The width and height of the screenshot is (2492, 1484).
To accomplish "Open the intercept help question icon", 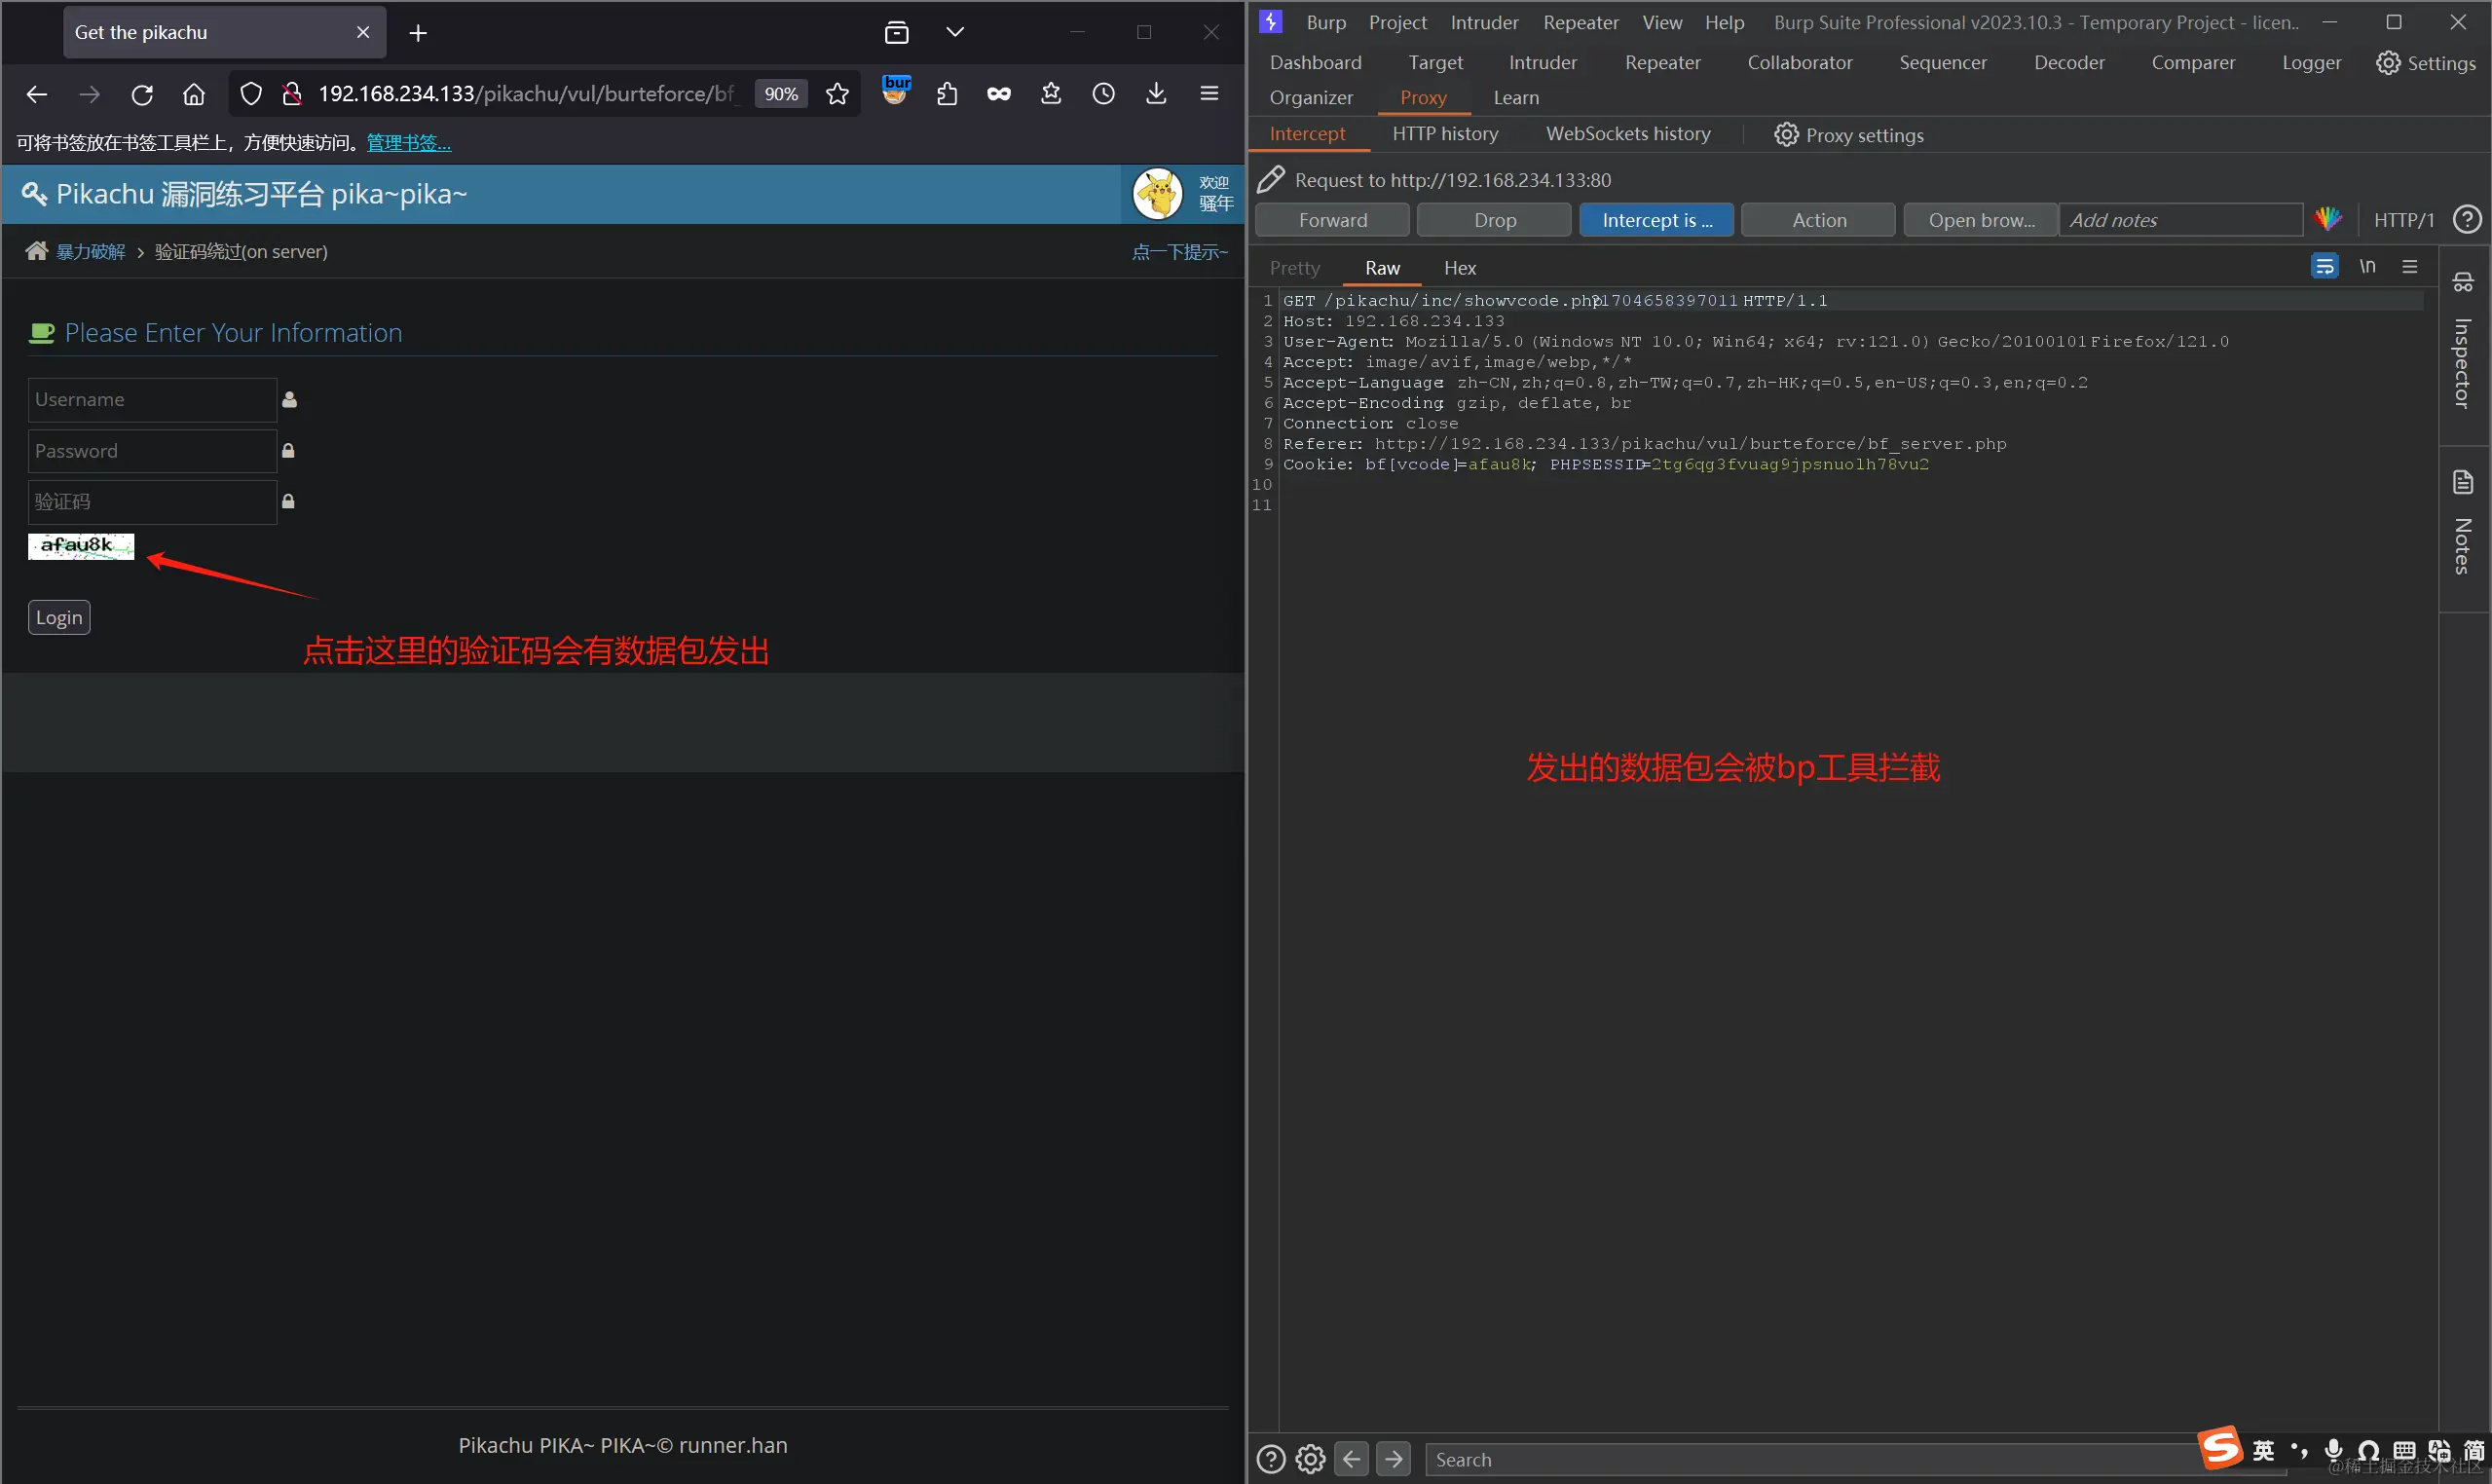I will pos(2467,219).
